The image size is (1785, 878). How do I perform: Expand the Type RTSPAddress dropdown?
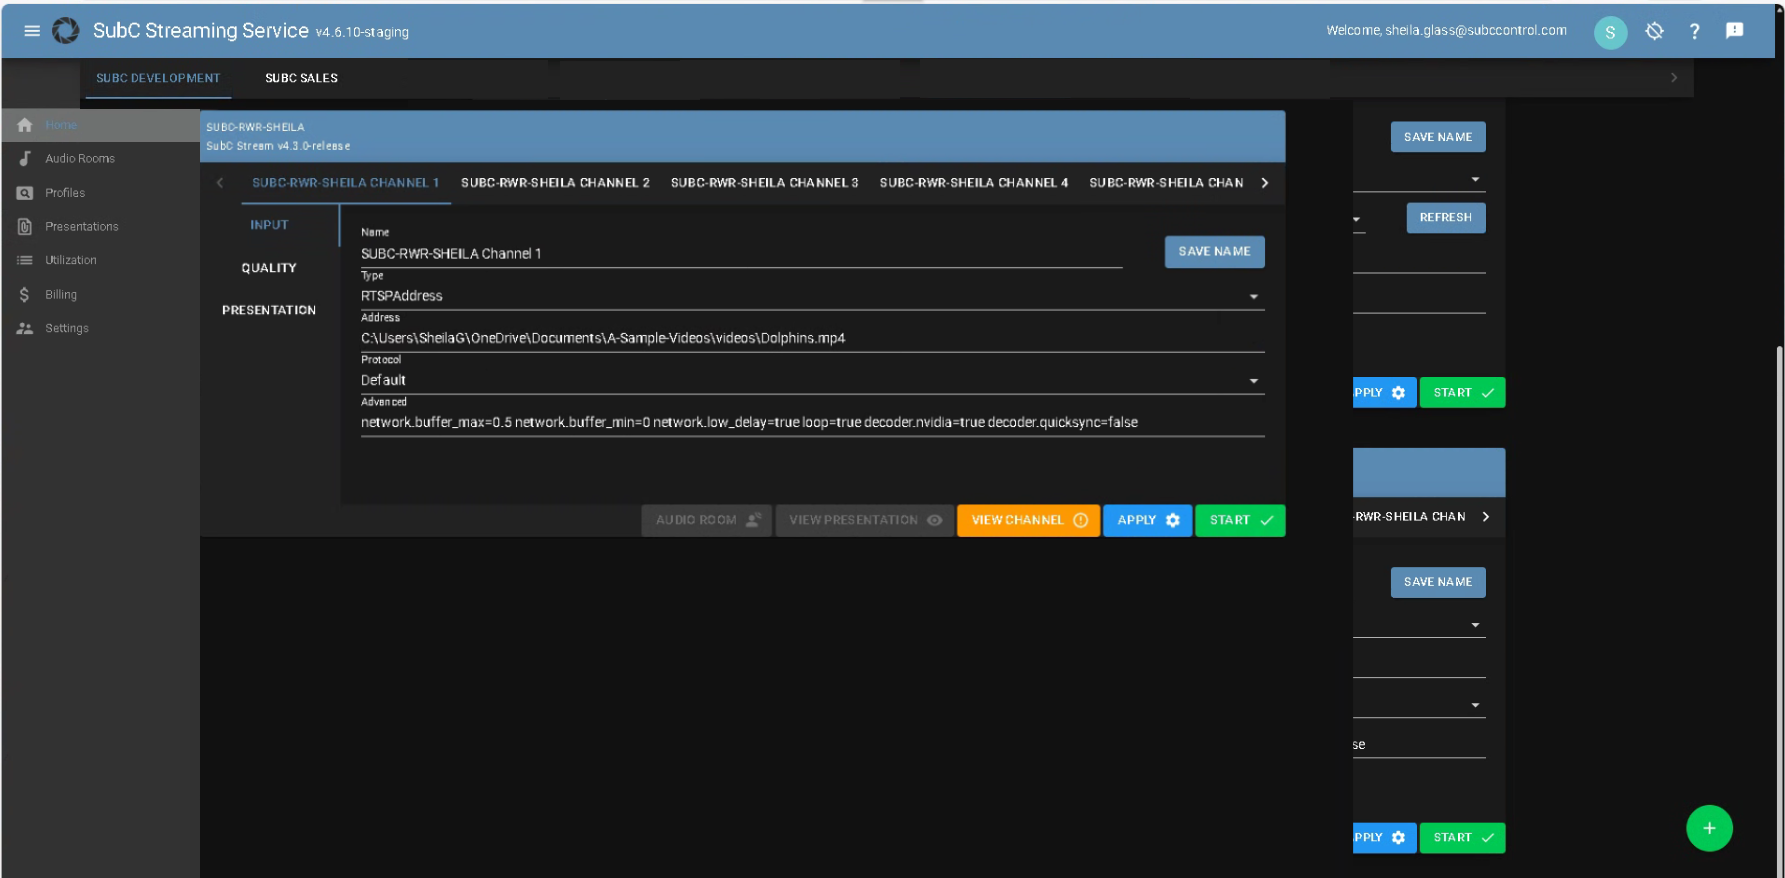[1253, 297]
